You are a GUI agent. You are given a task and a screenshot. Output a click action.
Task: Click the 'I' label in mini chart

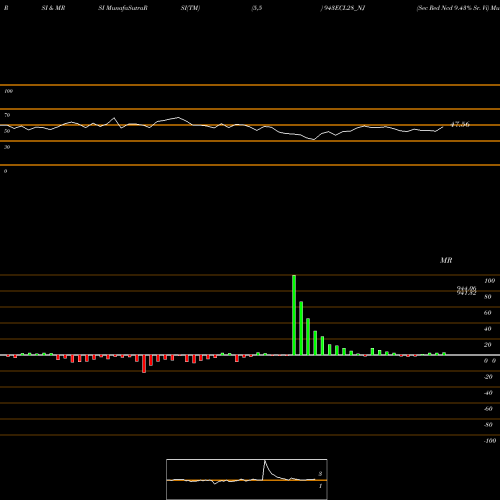320,486
